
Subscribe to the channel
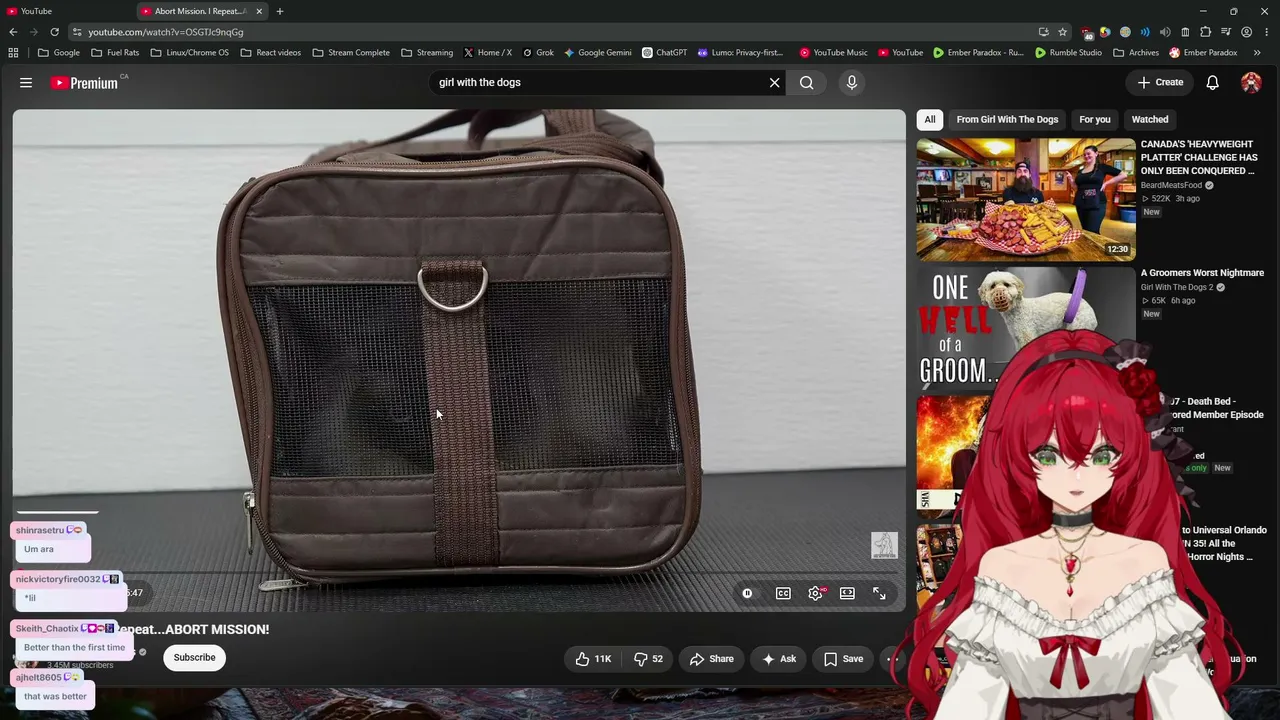pyautogui.click(x=194, y=658)
